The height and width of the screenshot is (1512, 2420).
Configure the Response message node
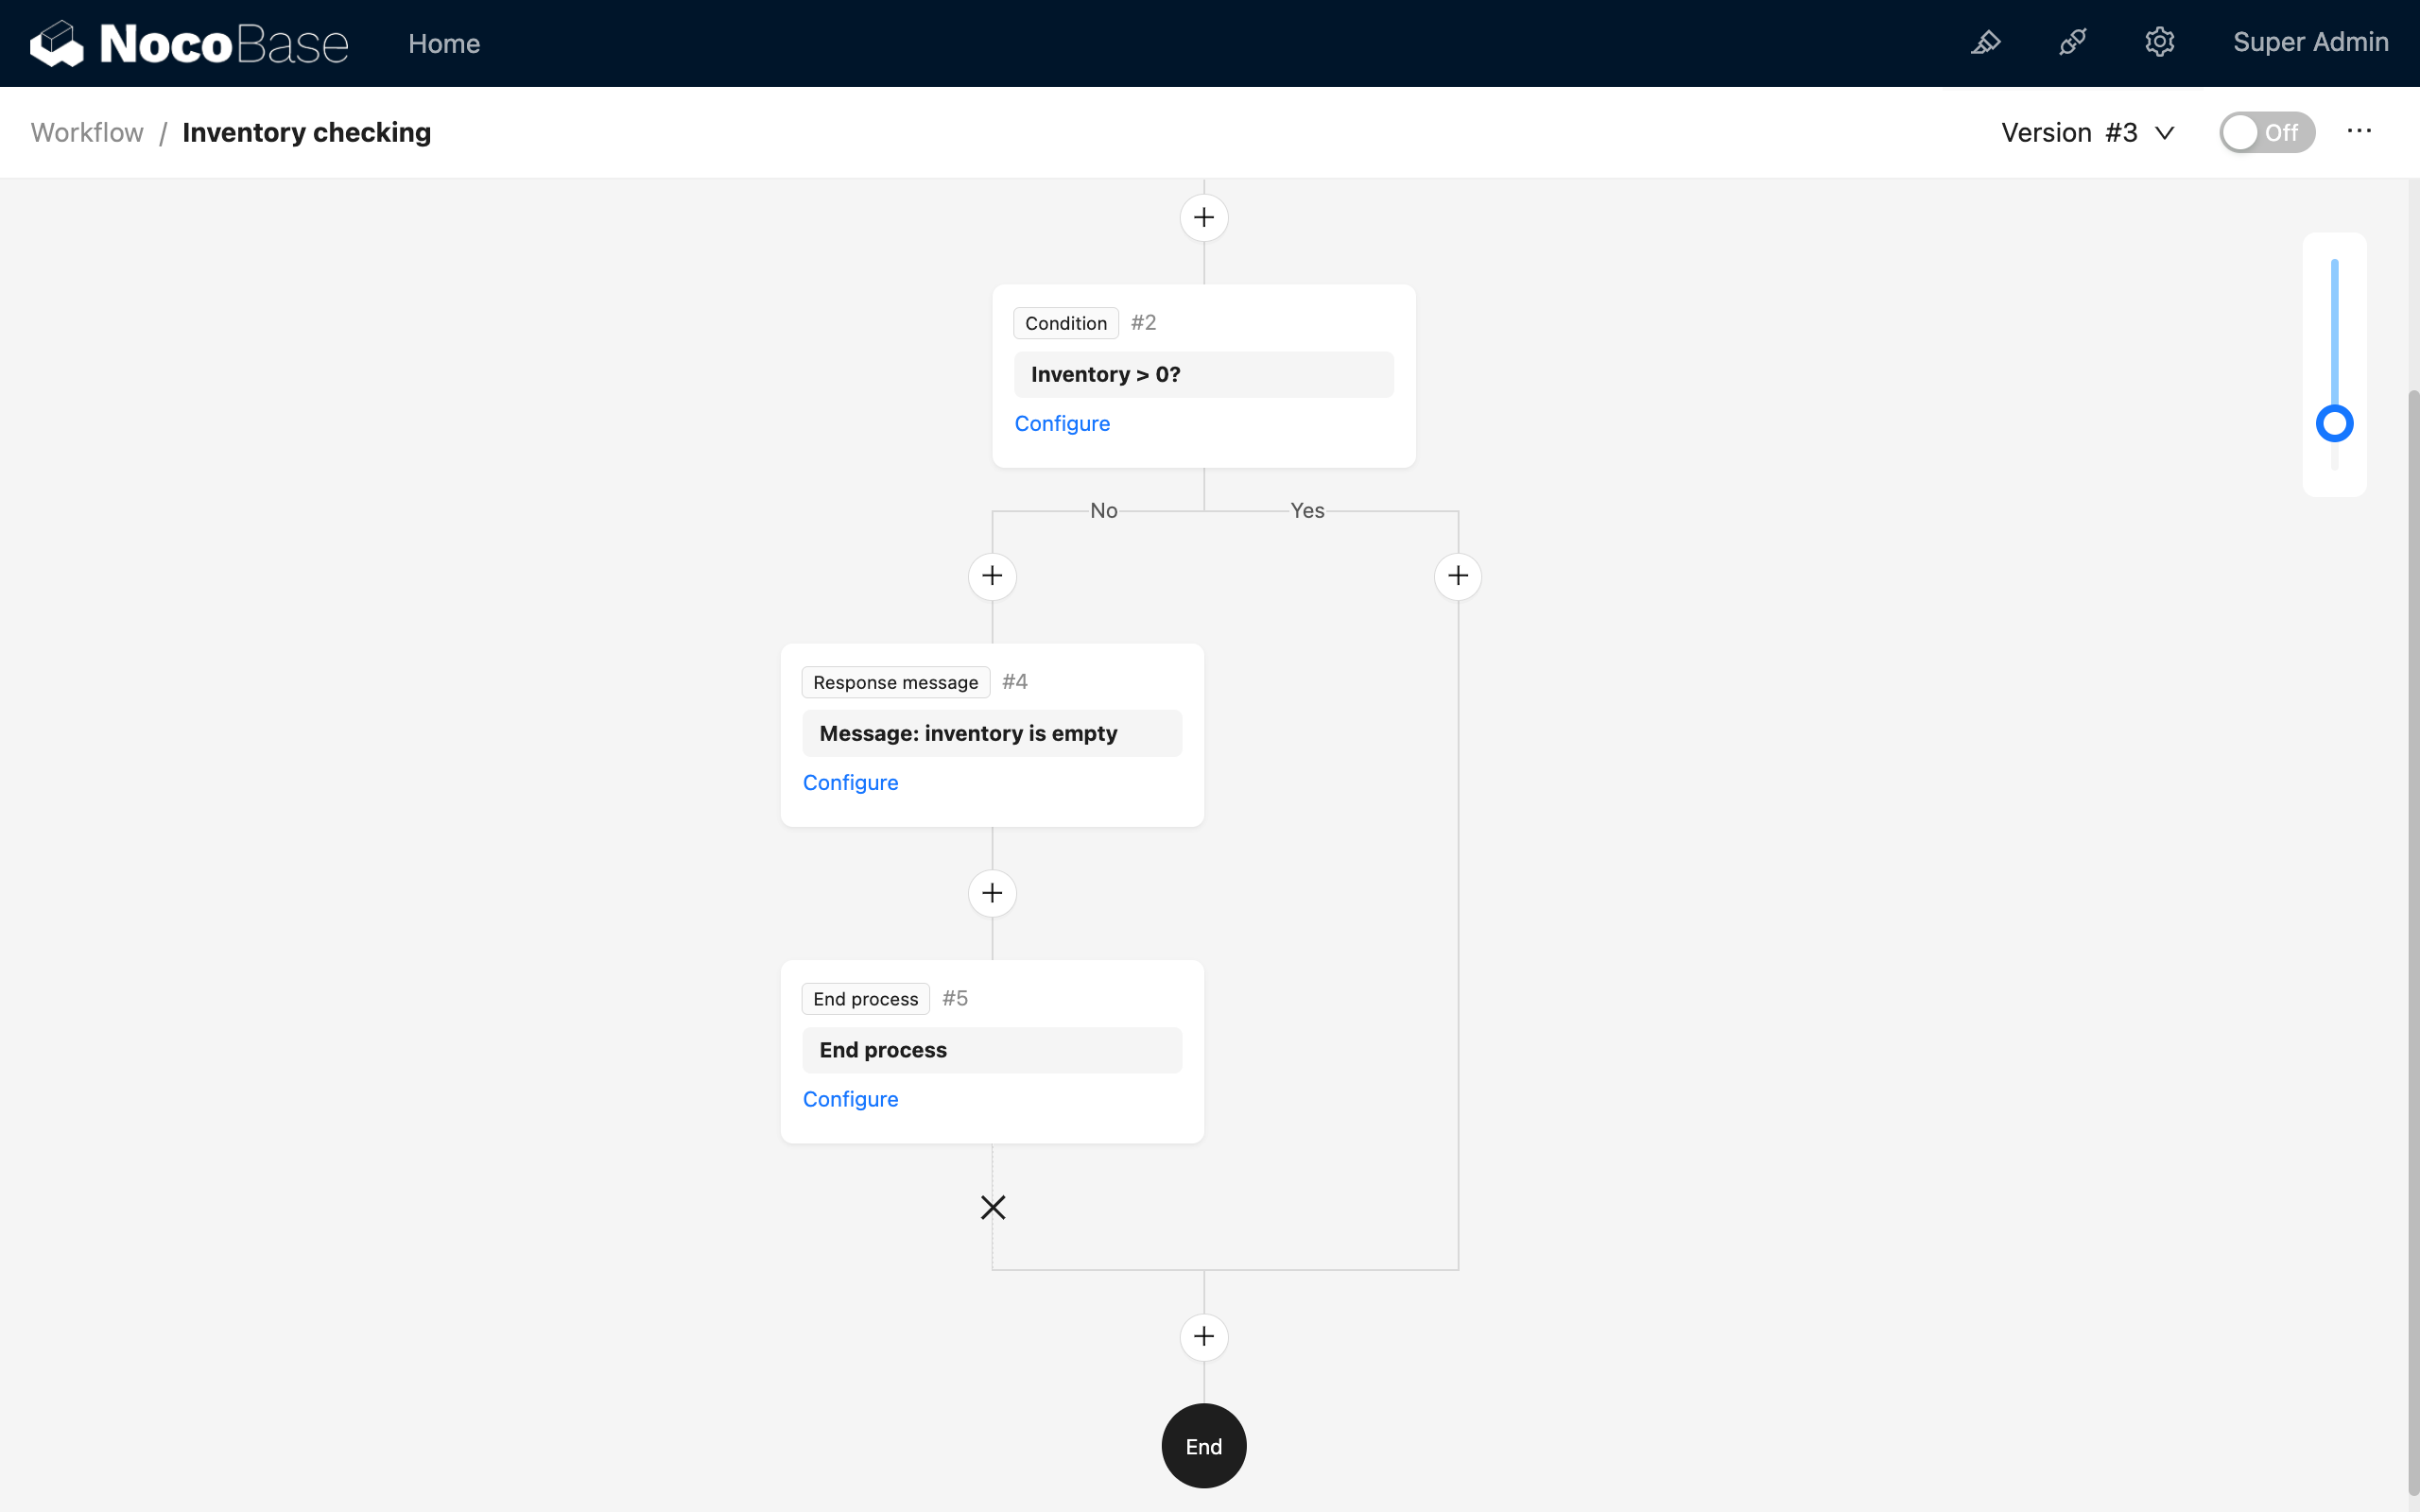click(x=850, y=782)
